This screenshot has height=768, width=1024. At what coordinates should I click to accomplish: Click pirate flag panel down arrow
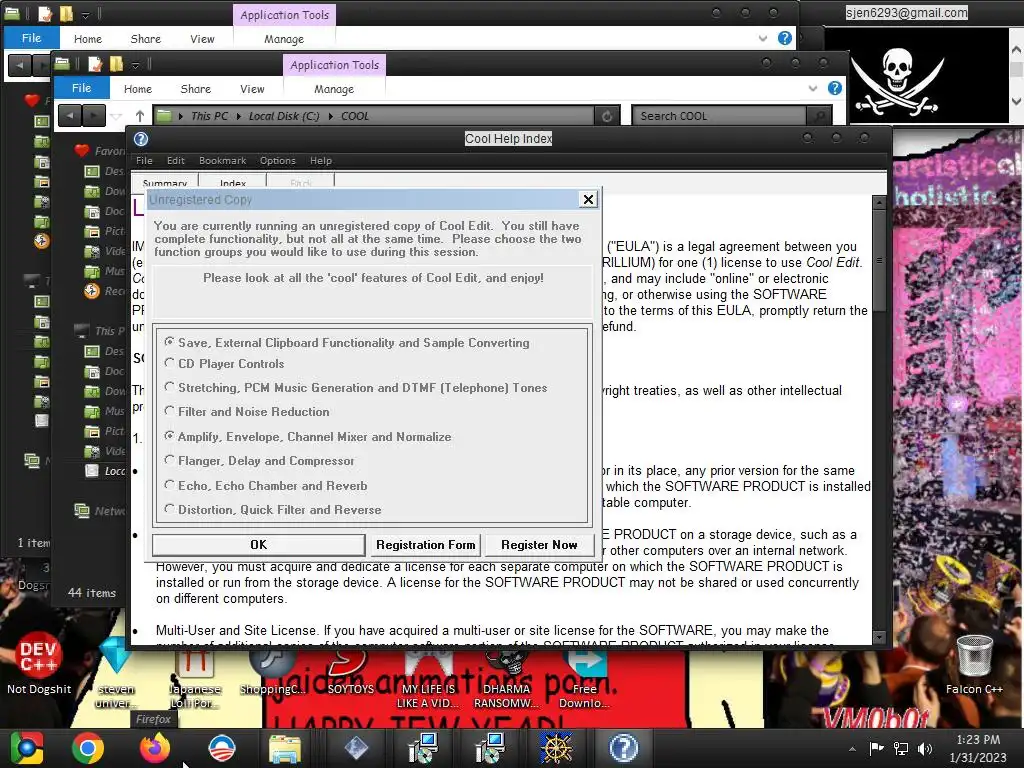(x=1016, y=101)
